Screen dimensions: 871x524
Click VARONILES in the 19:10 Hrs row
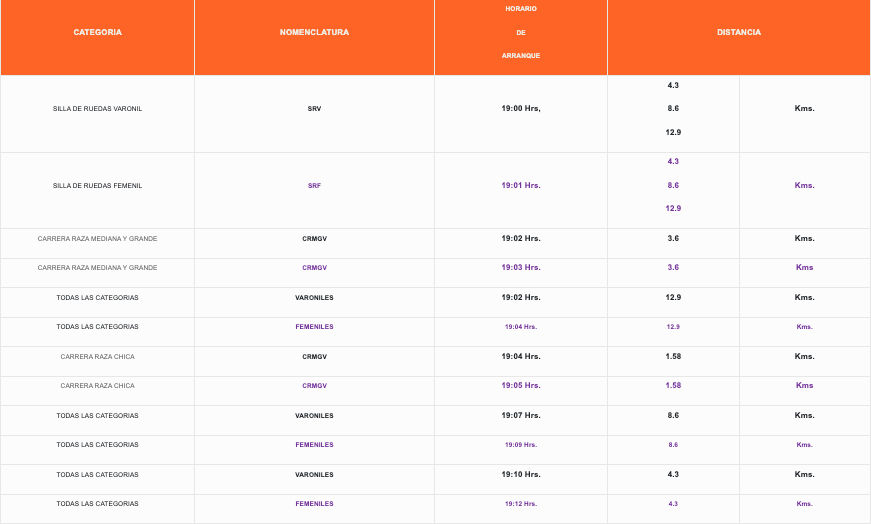tap(314, 474)
